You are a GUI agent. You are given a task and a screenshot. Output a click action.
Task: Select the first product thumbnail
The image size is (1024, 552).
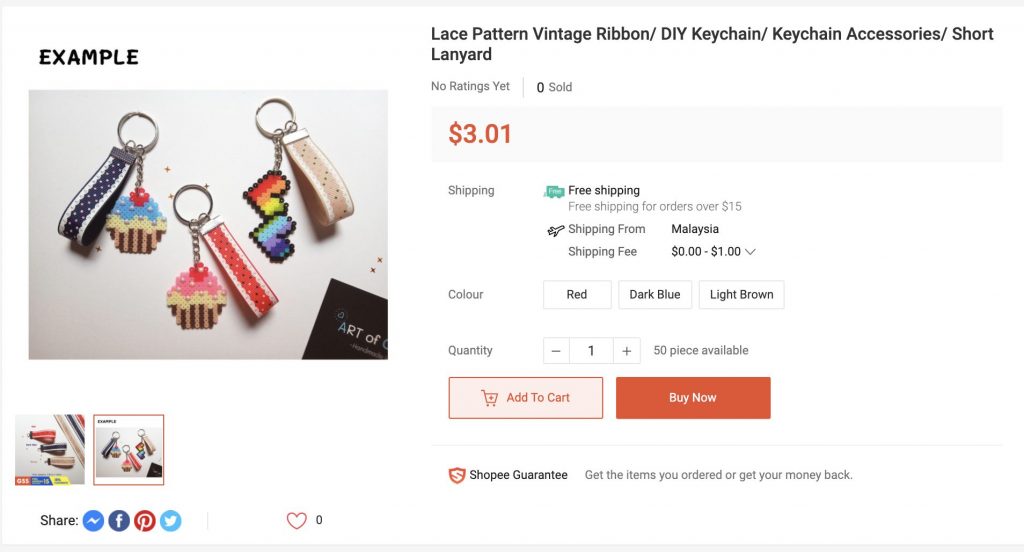tap(50, 450)
